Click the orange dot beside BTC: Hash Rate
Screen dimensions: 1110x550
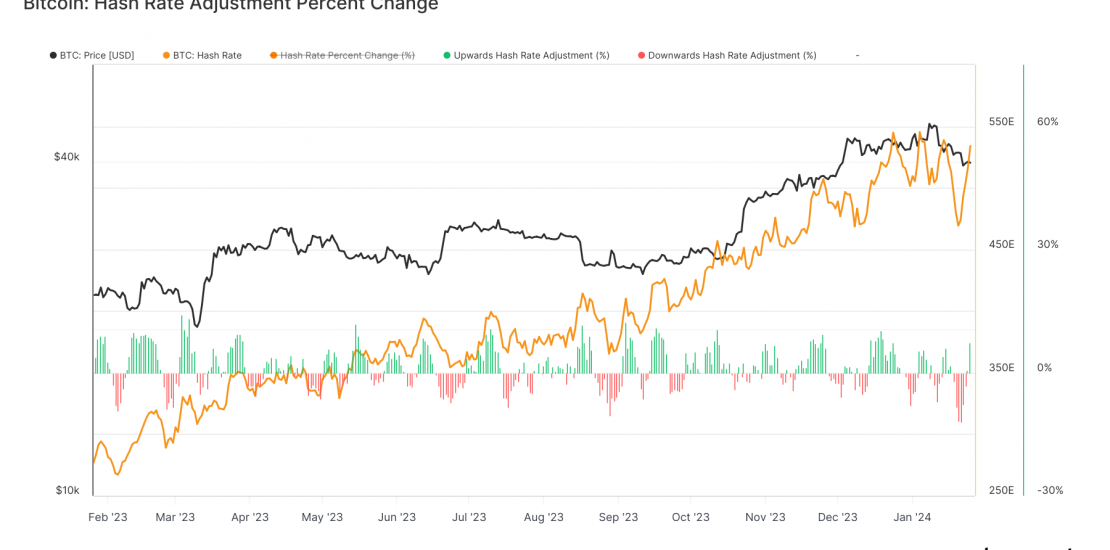(x=166, y=55)
